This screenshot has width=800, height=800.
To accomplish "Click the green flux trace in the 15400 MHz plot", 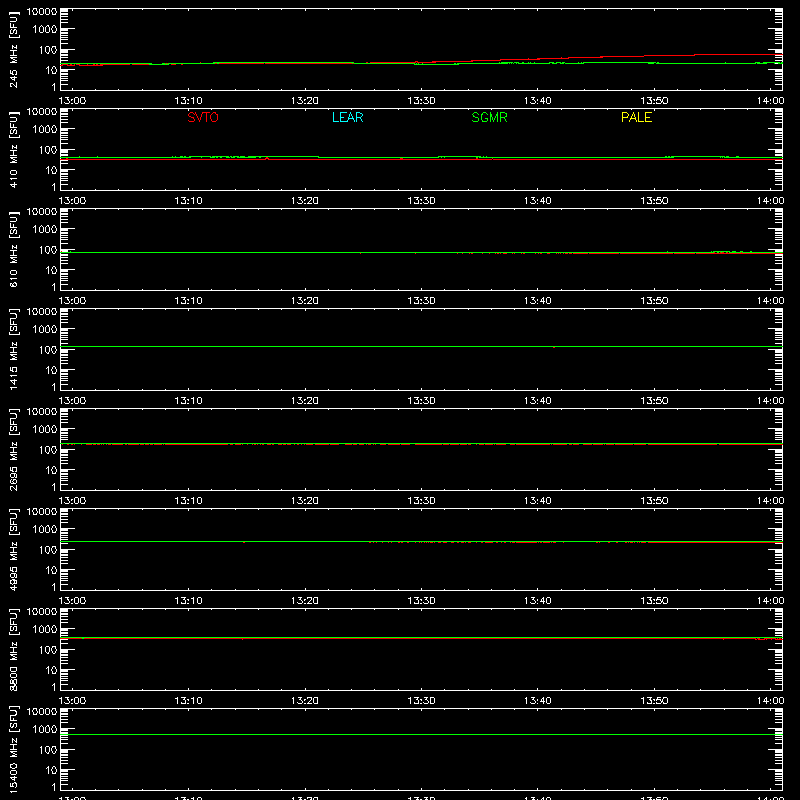I will tap(421, 735).
